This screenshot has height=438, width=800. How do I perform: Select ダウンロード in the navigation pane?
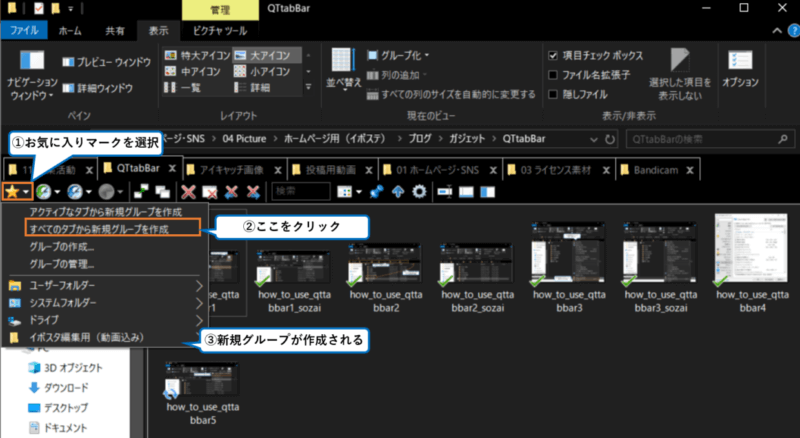(x=65, y=388)
